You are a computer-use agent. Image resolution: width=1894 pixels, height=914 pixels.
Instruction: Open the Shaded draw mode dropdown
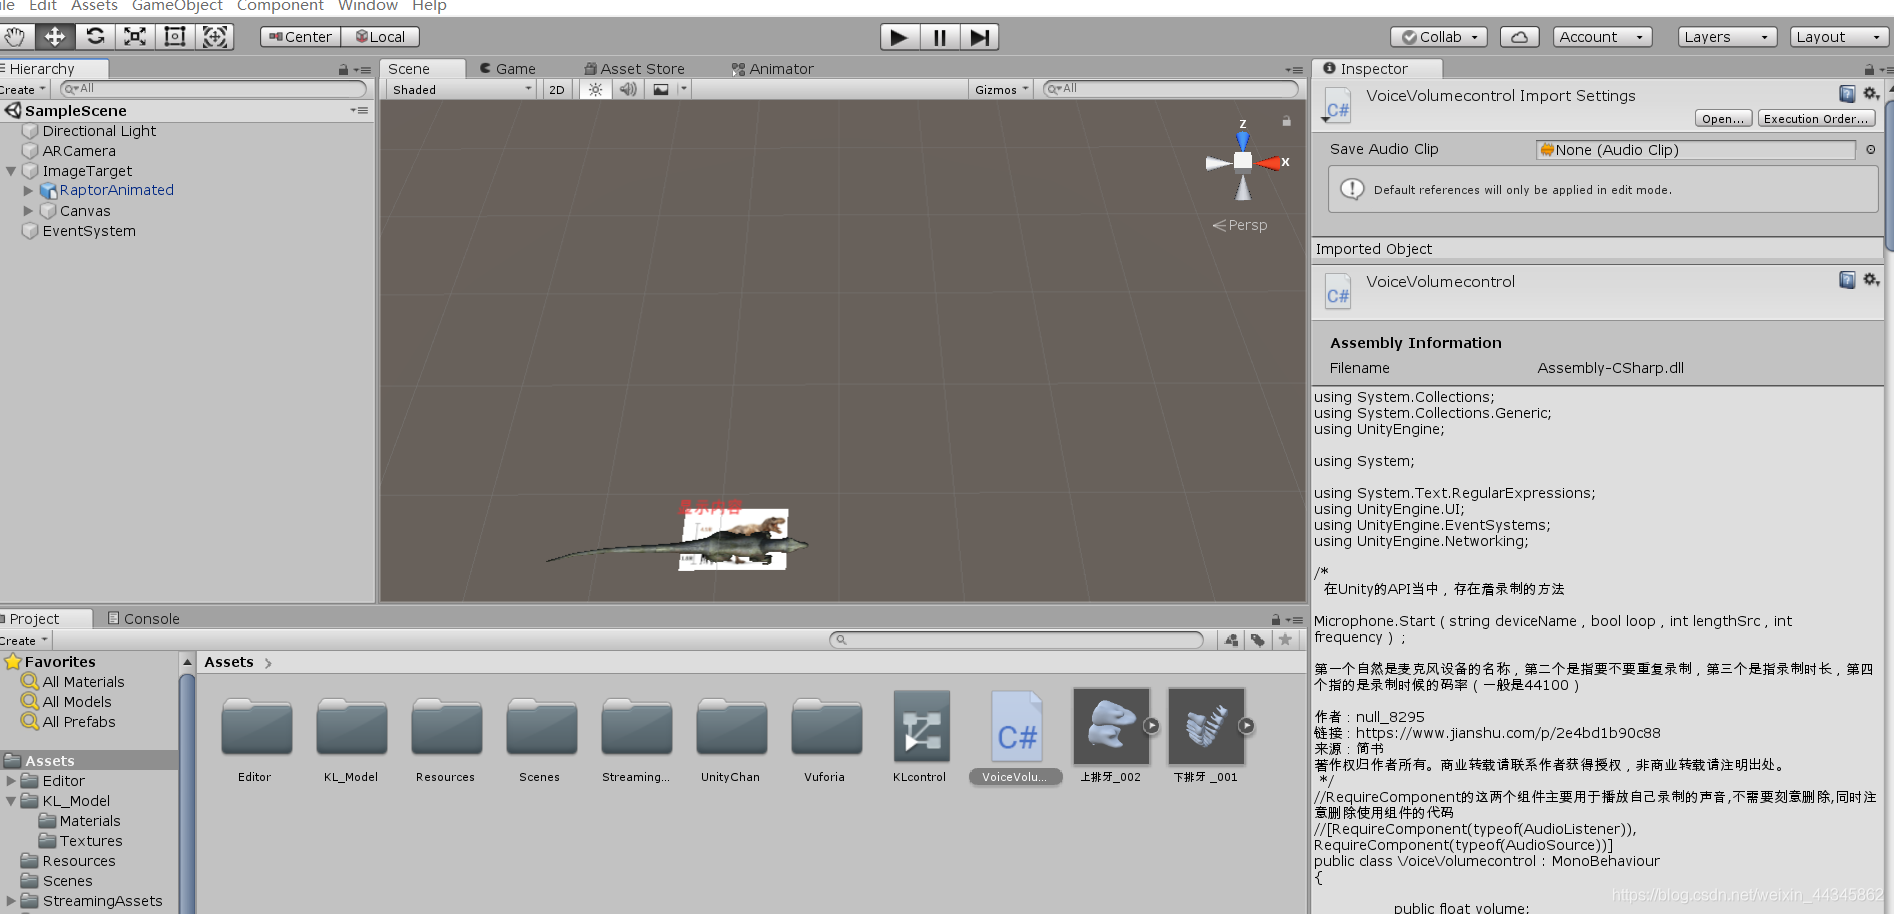462,89
